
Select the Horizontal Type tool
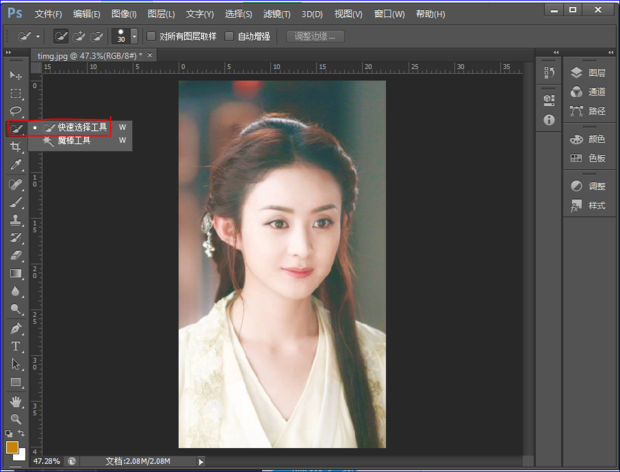click(x=16, y=346)
